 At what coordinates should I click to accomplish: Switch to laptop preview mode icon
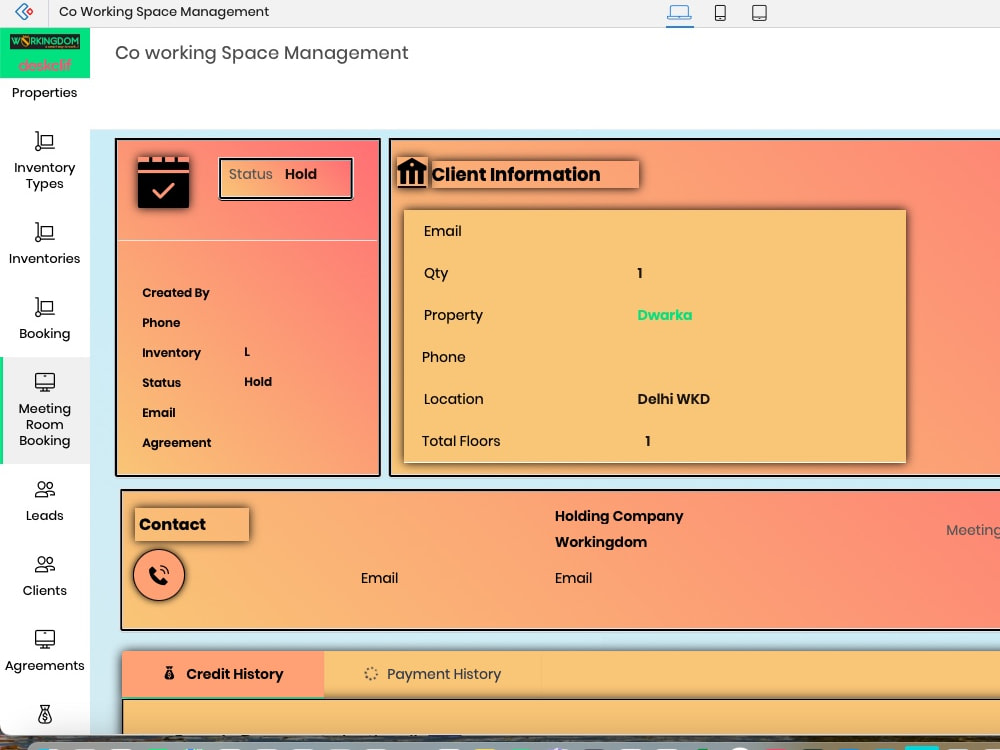click(x=679, y=13)
